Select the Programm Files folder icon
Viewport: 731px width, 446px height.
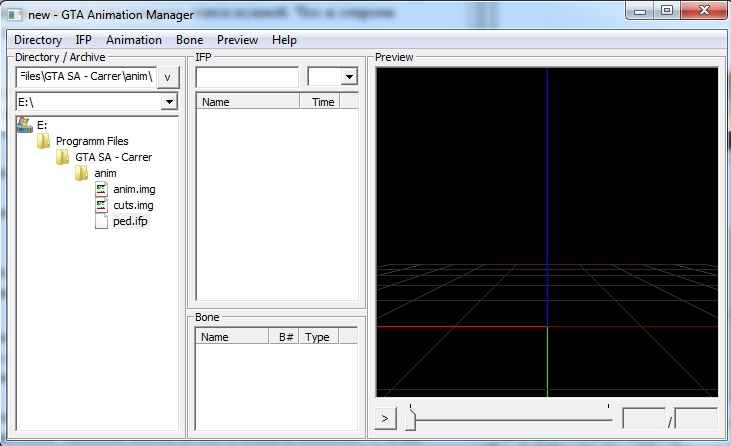[x=43, y=141]
